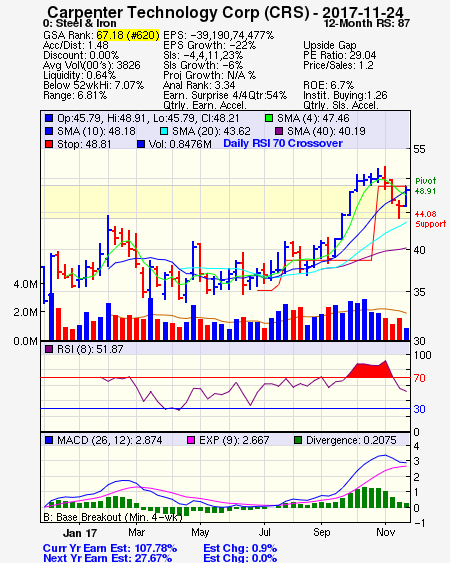The width and height of the screenshot is (450, 563).
Task: Click the Acc/Dist: 1.48 value
Action: (75, 45)
